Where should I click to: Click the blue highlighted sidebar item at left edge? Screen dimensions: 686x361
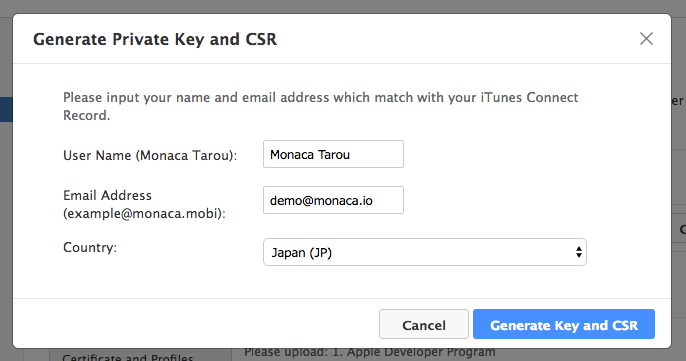tap(6, 109)
